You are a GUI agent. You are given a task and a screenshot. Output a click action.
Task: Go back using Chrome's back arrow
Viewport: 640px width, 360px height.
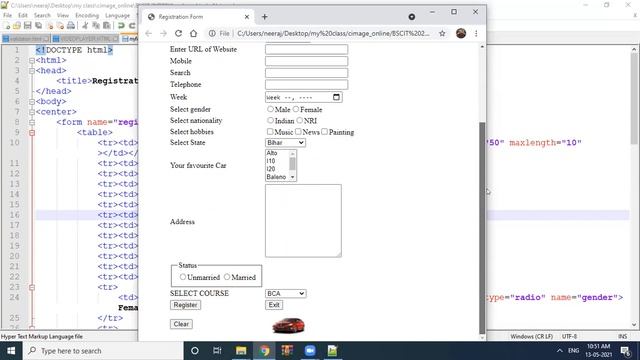149,33
